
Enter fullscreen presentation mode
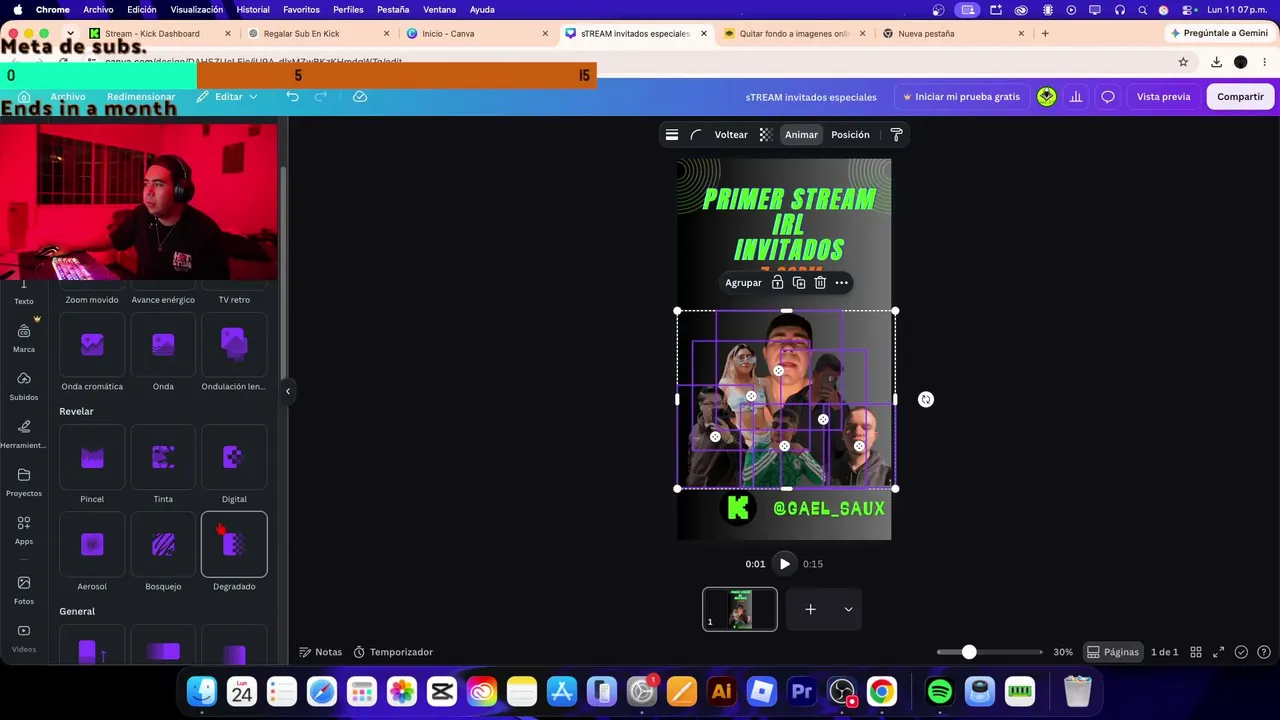click(x=1218, y=652)
